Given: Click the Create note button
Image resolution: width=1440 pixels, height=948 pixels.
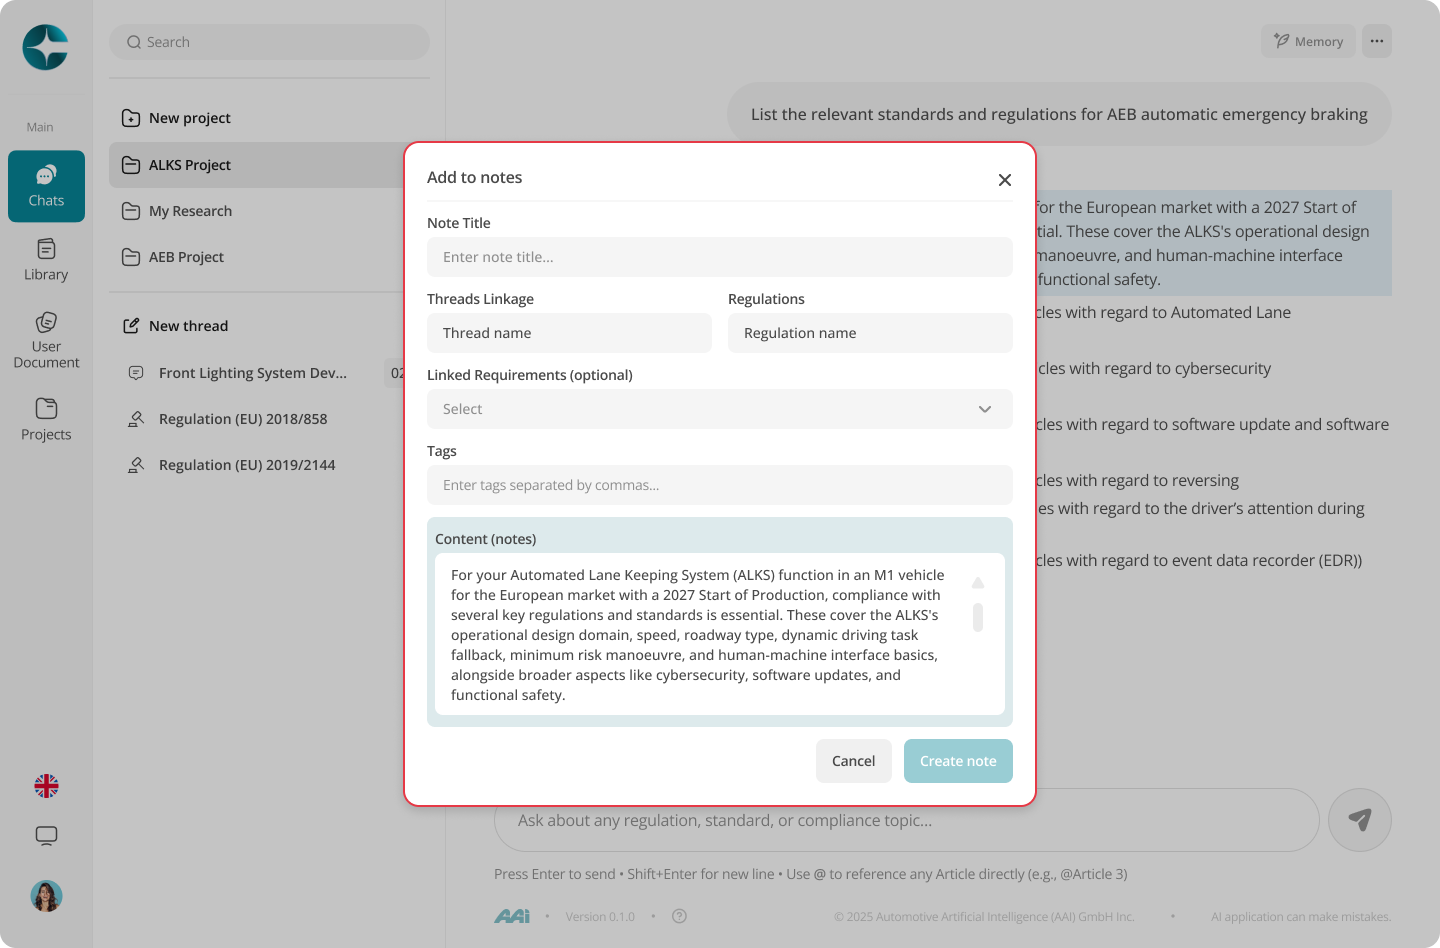Looking at the screenshot, I should pyautogui.click(x=958, y=761).
